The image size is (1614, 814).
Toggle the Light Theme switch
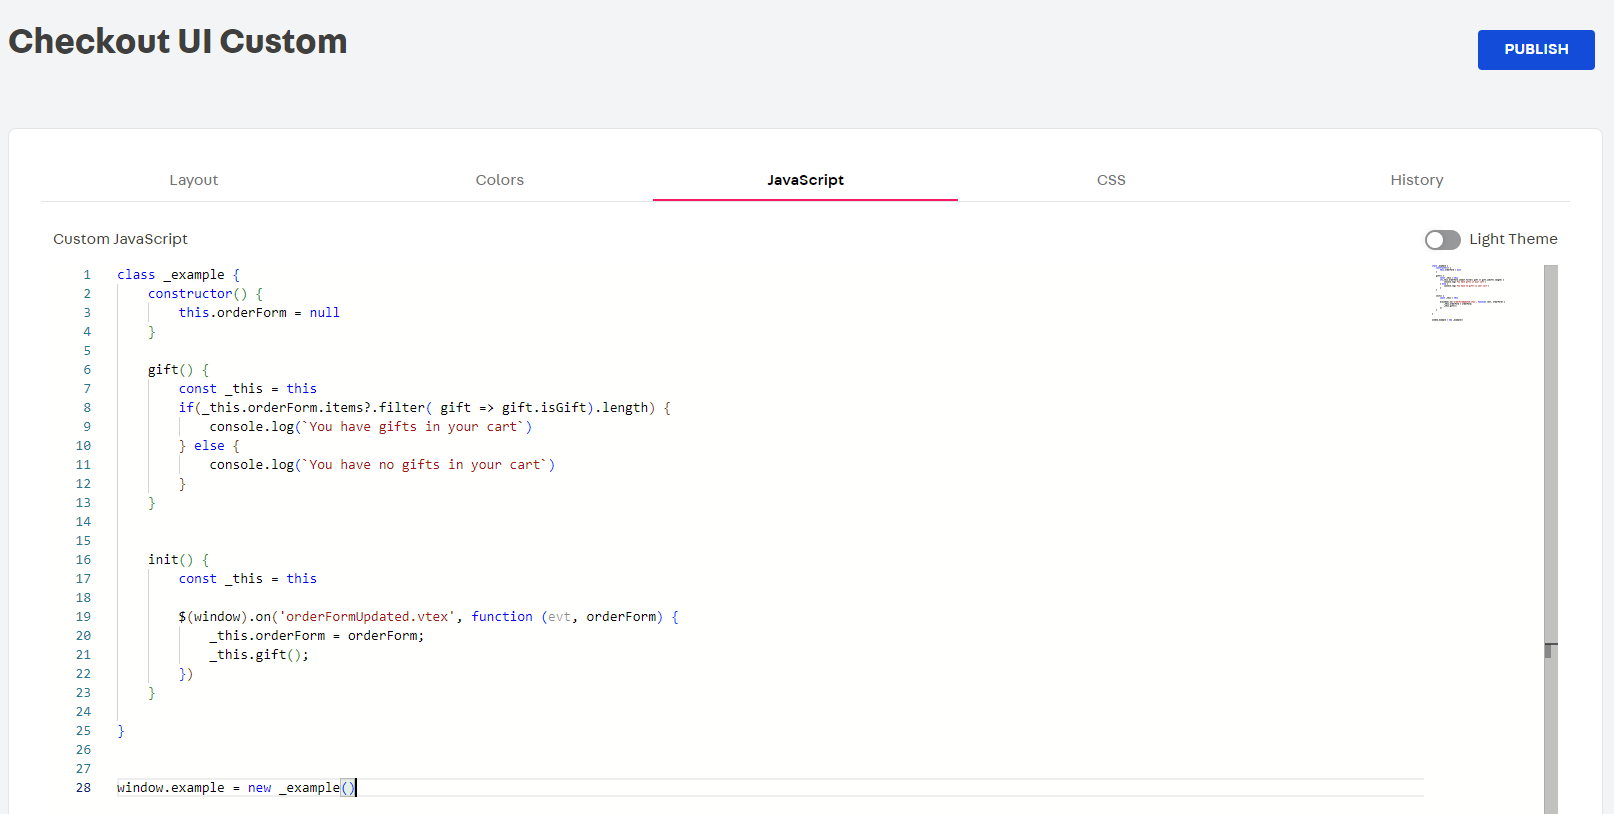click(x=1442, y=240)
